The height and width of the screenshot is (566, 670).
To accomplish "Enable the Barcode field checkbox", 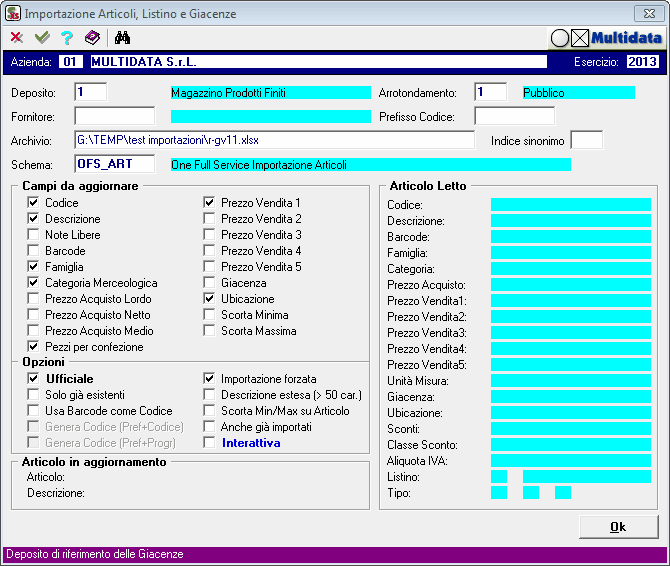I will point(33,251).
